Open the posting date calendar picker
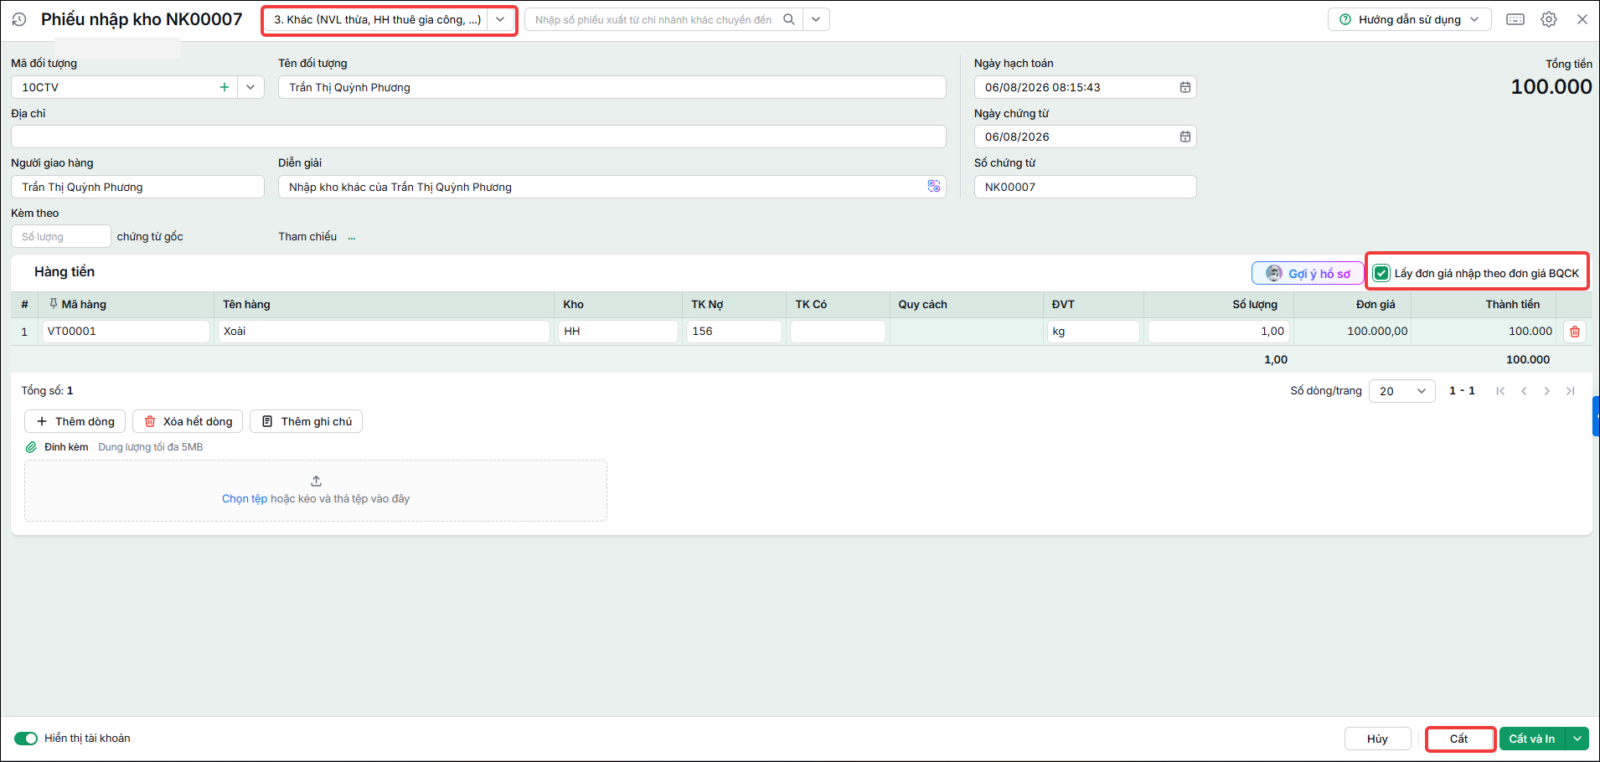The image size is (1600, 762). coord(1185,87)
